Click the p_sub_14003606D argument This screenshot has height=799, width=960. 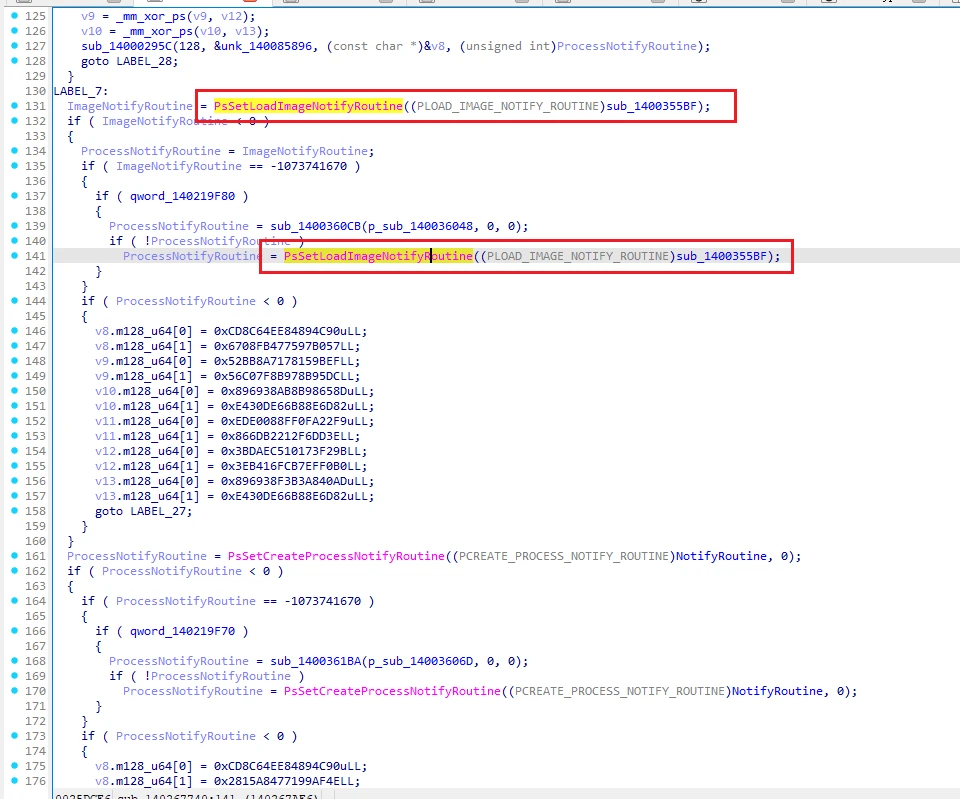click(x=421, y=661)
